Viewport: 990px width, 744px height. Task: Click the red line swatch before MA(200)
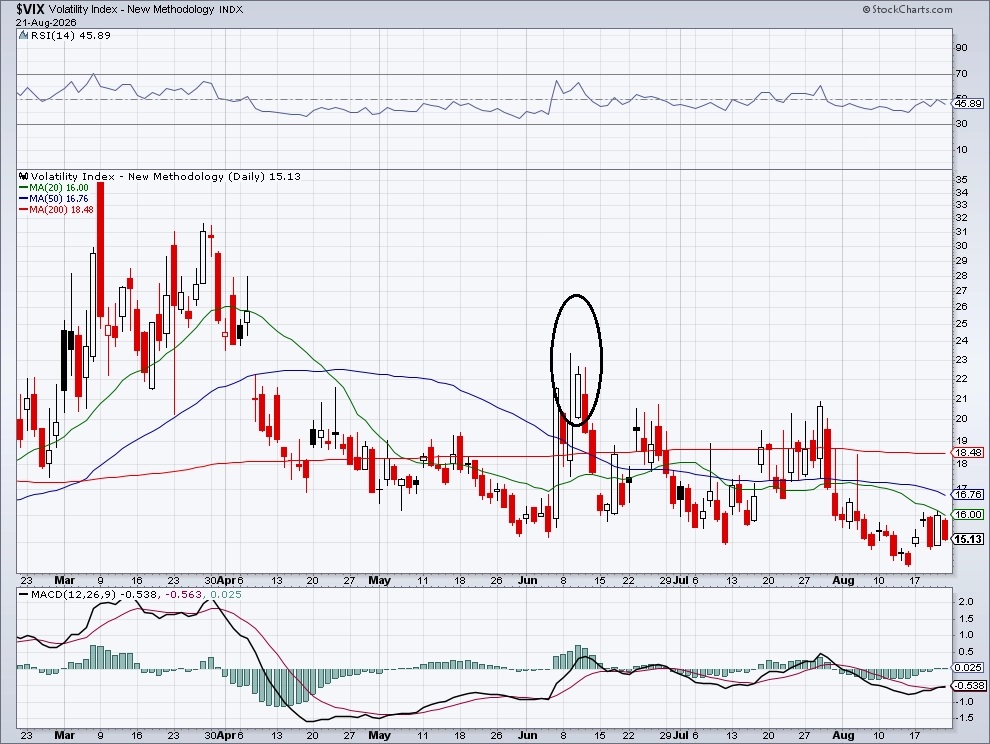click(23, 209)
